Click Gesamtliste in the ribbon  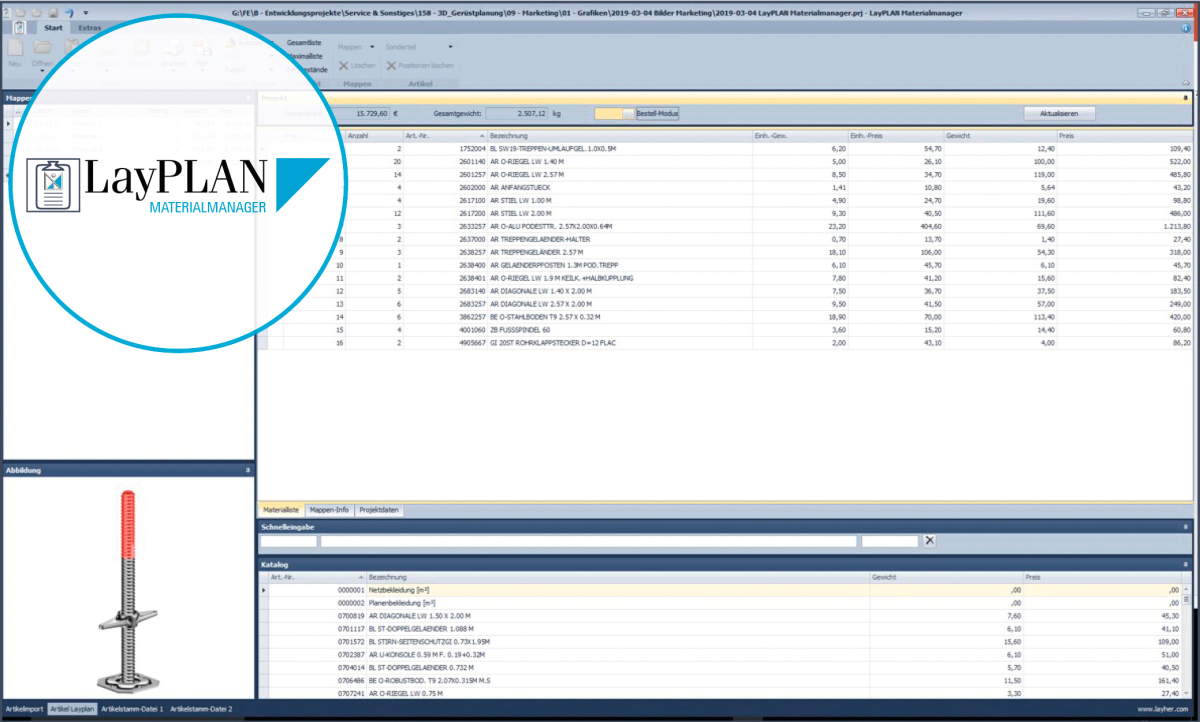point(304,44)
